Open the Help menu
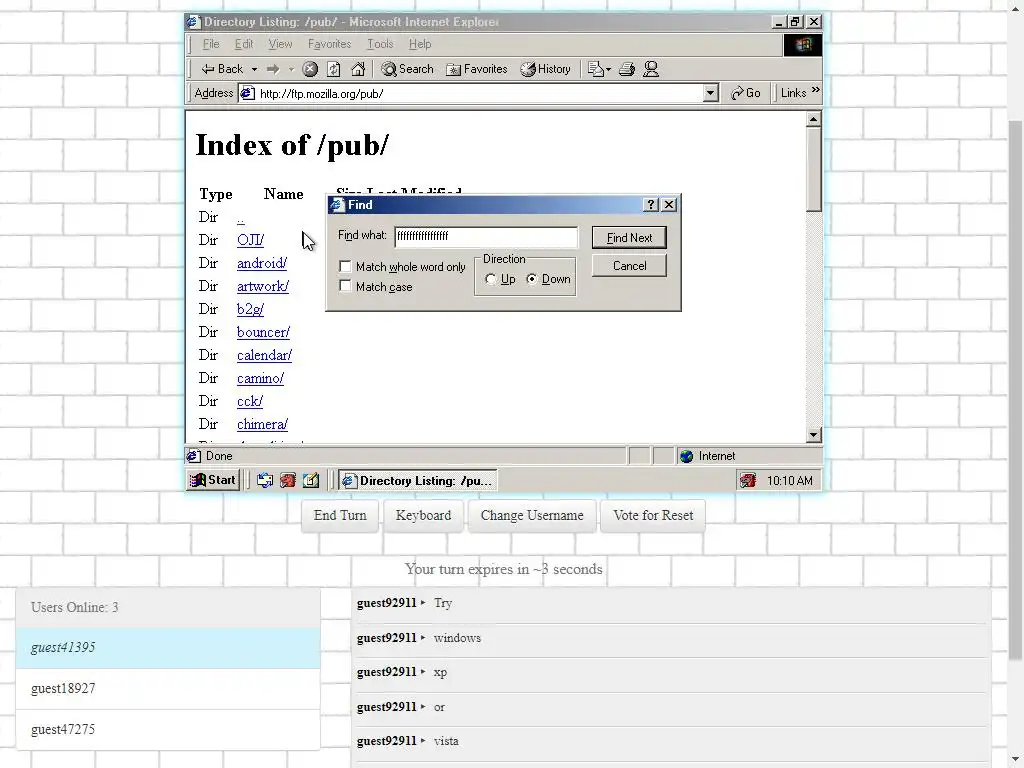This screenshot has width=1024, height=768. click(x=420, y=44)
